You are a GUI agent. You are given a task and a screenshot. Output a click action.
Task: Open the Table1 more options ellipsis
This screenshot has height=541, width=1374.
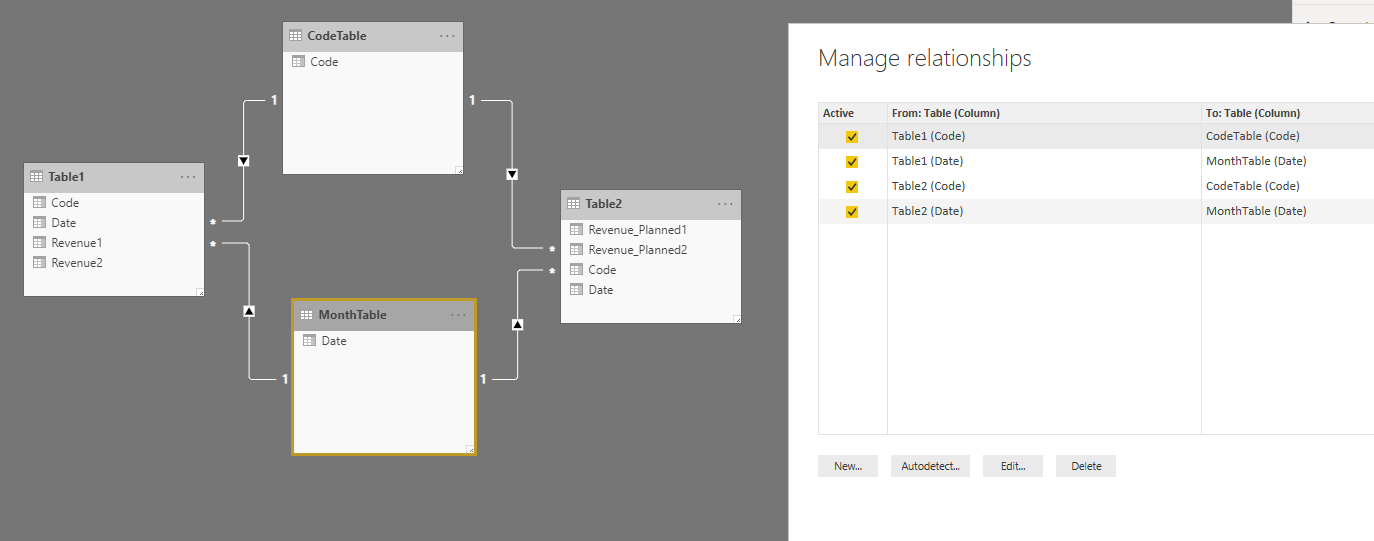pos(188,177)
